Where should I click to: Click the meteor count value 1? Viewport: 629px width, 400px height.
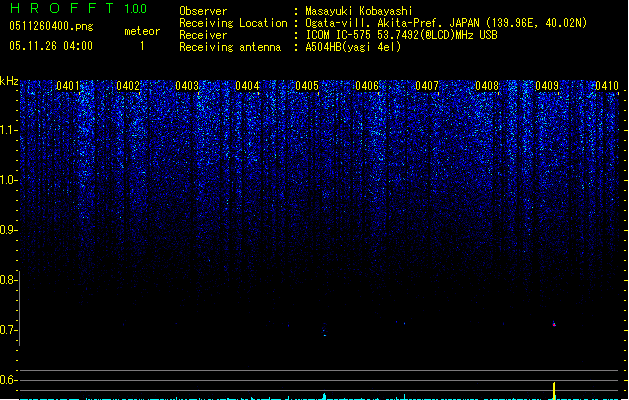(x=142, y=46)
